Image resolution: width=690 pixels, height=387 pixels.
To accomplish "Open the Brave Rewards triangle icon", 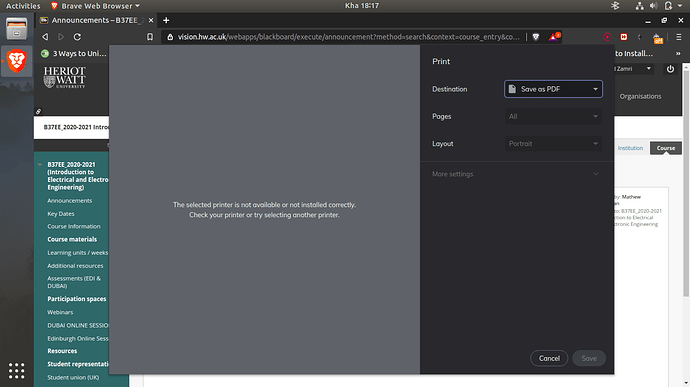I will pos(554,37).
